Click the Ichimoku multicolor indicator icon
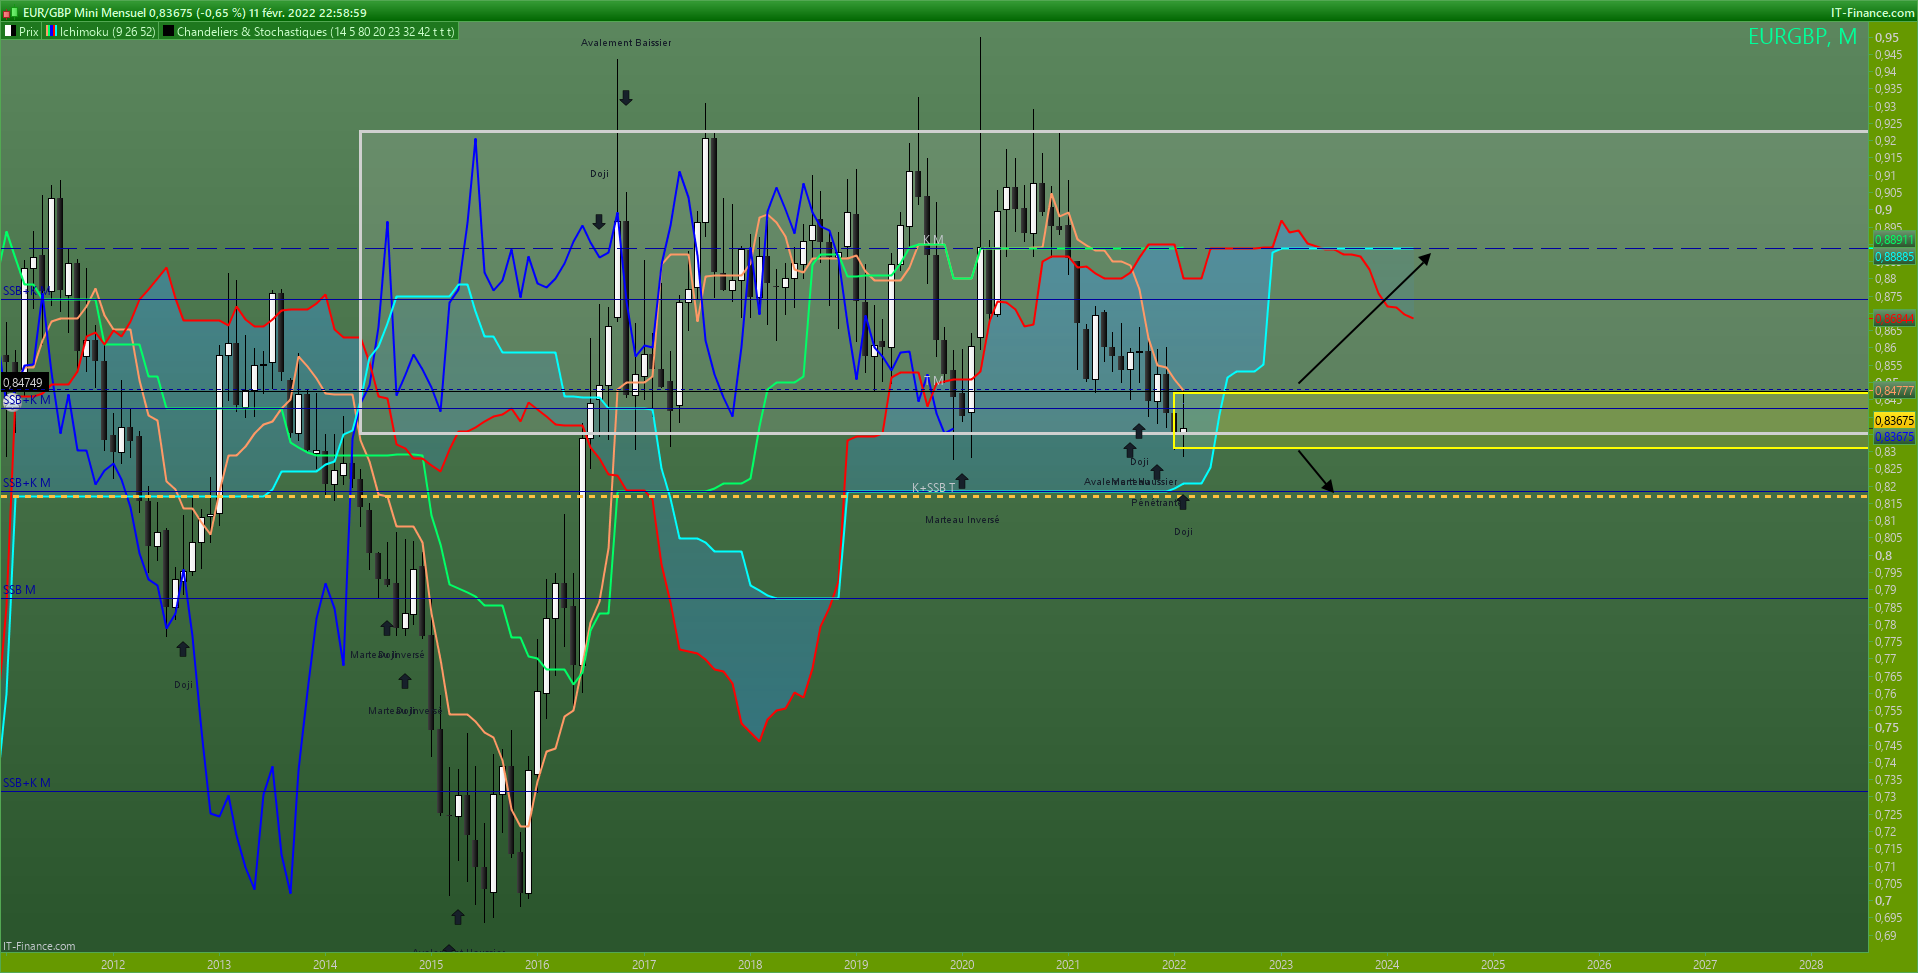The height and width of the screenshot is (973, 1918). [51, 31]
